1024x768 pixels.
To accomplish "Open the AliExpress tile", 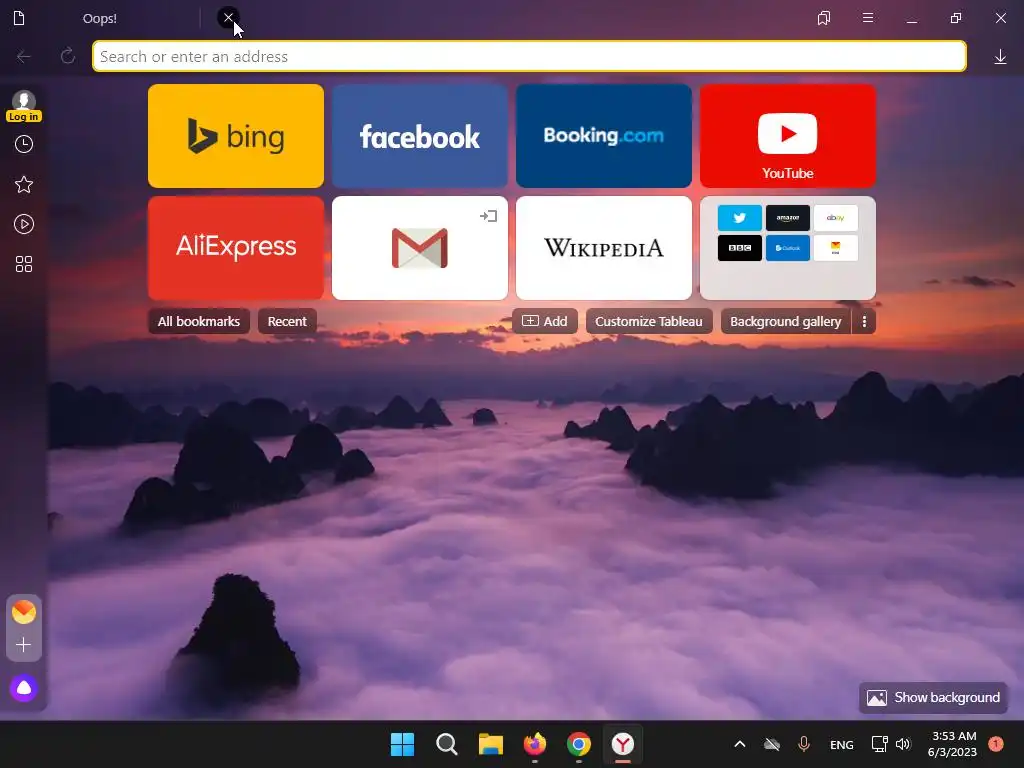I will (236, 248).
